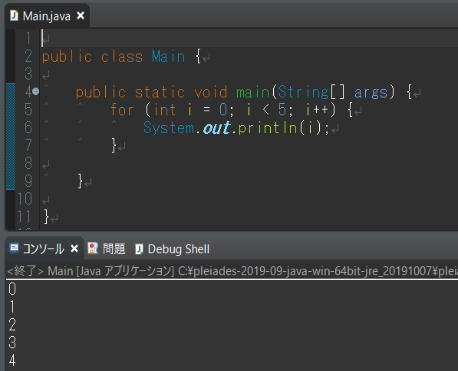Click the 'static' keyword on line 4
The height and width of the screenshot is (371, 458).
pos(160,92)
